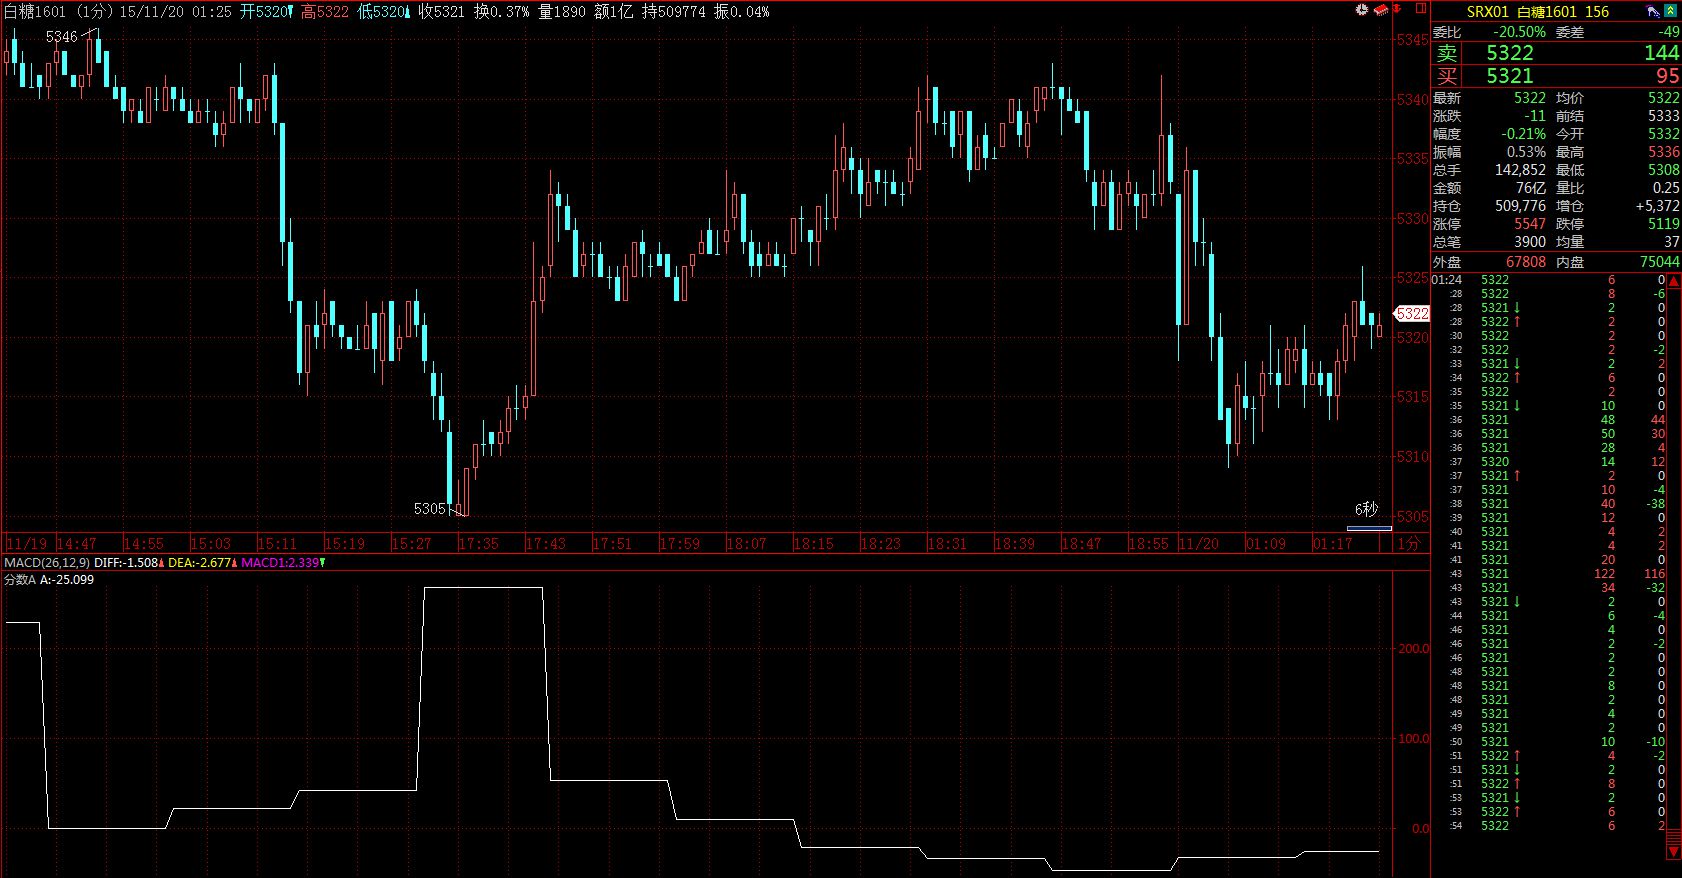Click the spotlight icon in the quote header
Image resolution: width=1682 pixels, height=878 pixels.
(x=1653, y=11)
